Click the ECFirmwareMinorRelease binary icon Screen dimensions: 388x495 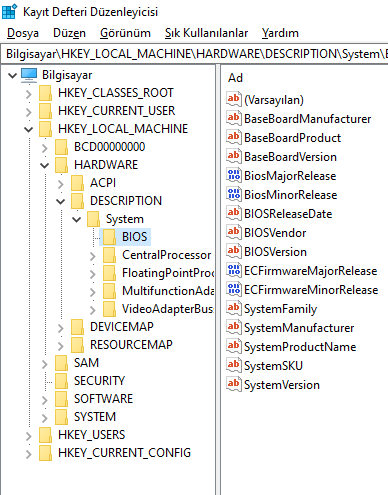pos(234,289)
